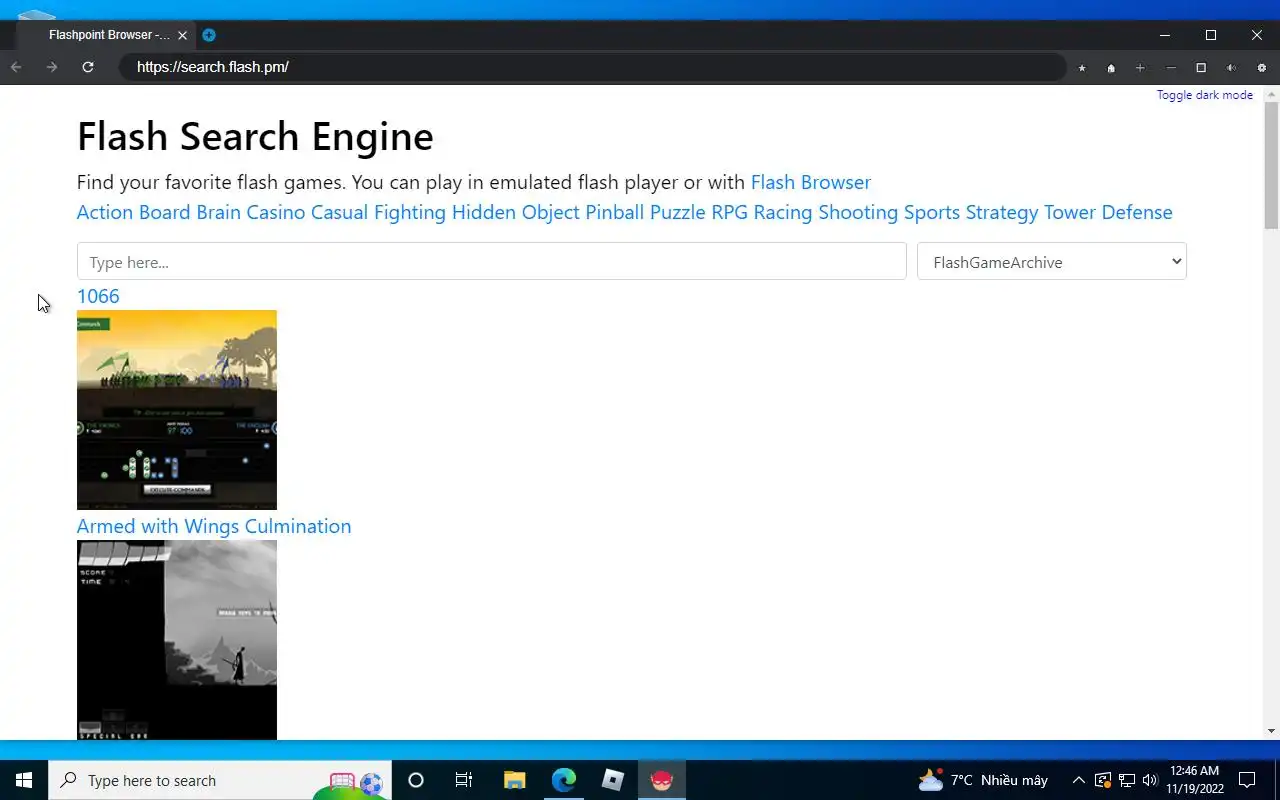Browse the Shooting category
The height and width of the screenshot is (800, 1280).
tap(858, 212)
